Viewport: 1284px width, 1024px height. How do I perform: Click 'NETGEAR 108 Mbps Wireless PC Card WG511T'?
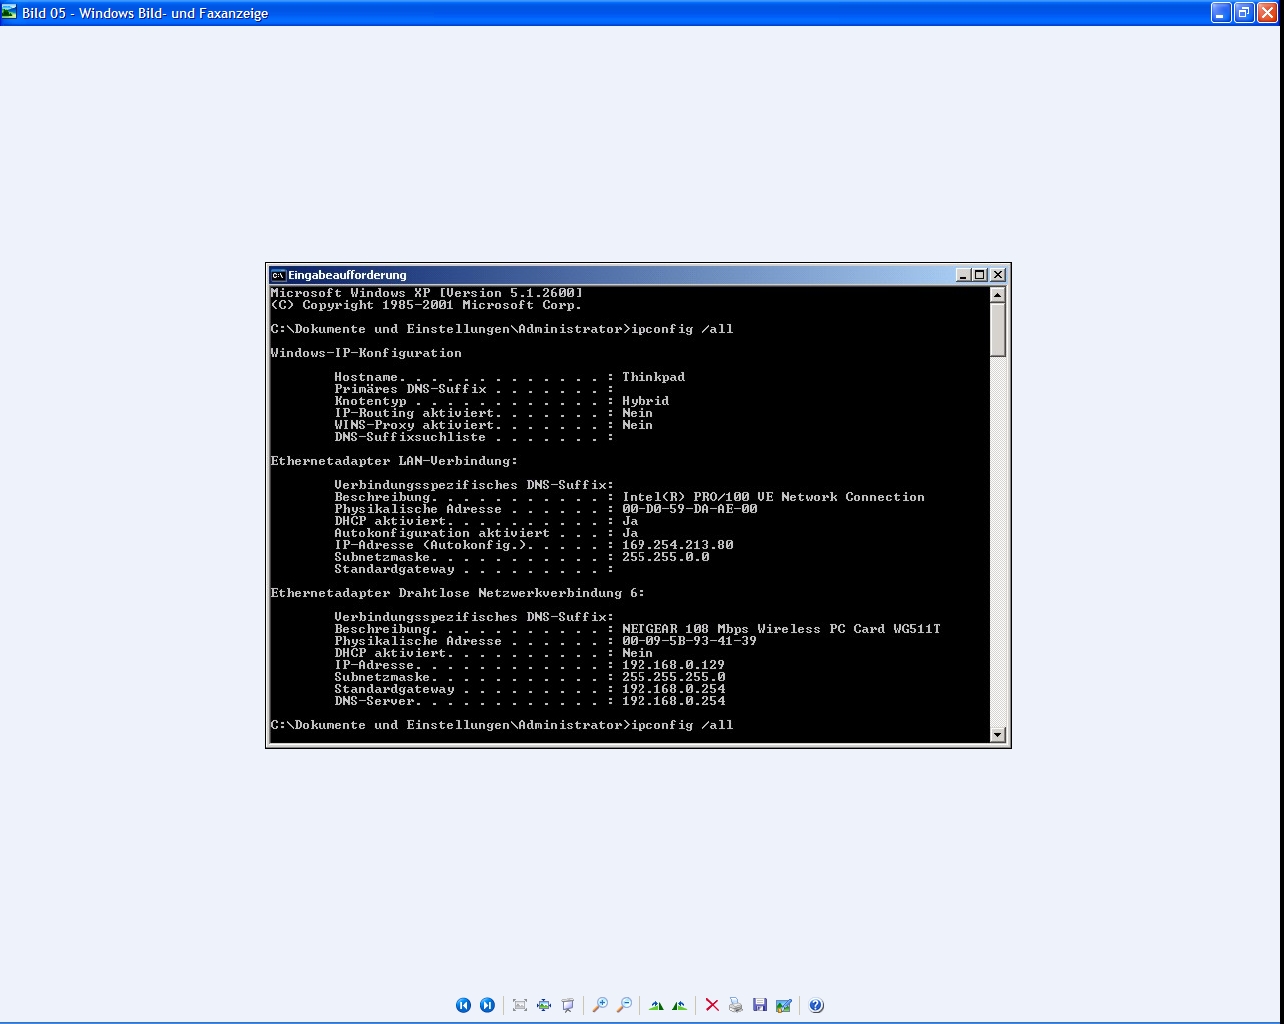(x=782, y=629)
